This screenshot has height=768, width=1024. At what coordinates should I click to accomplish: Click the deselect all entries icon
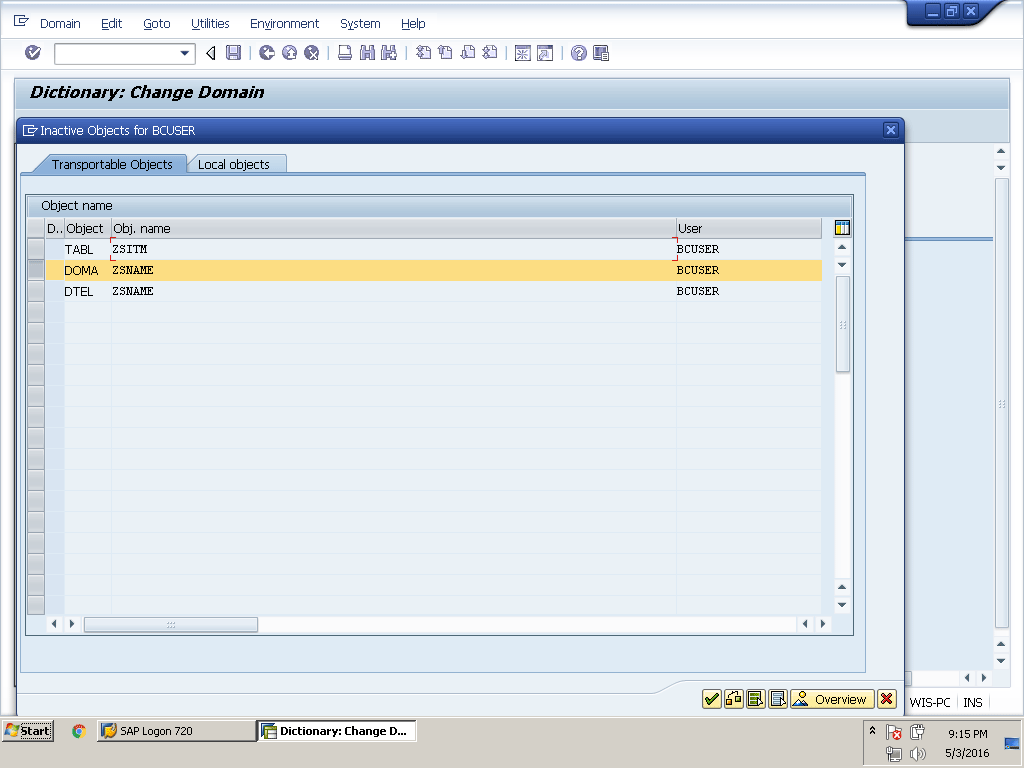(x=778, y=699)
